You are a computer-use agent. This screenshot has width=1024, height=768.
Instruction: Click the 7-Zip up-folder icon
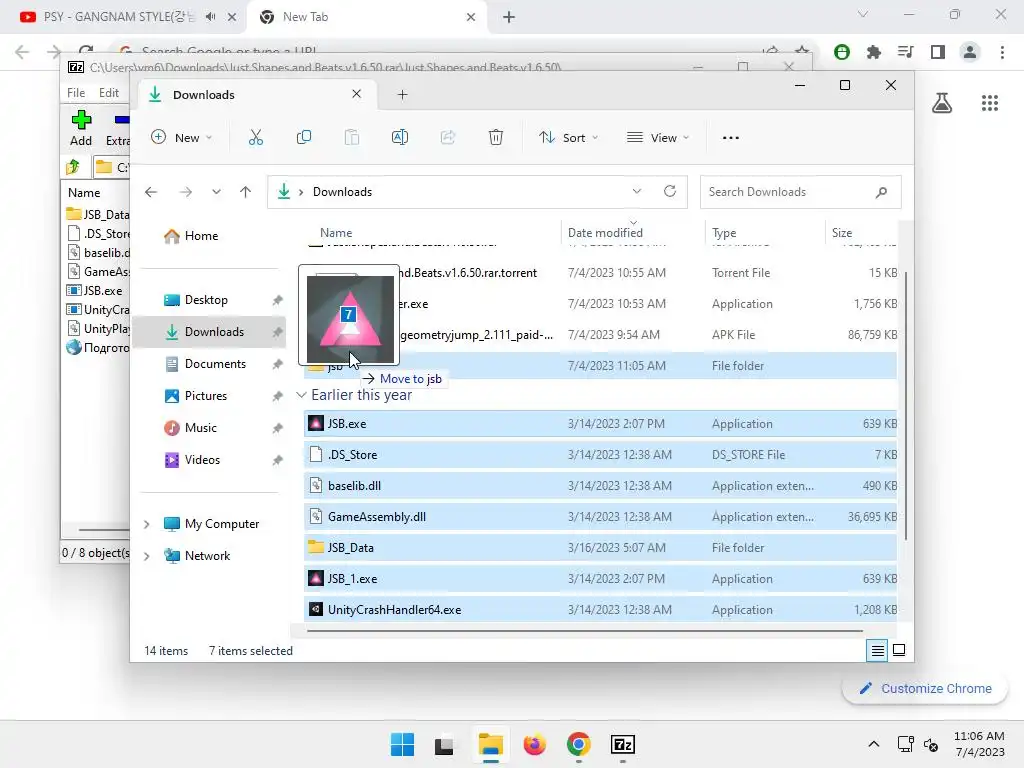[x=73, y=167]
